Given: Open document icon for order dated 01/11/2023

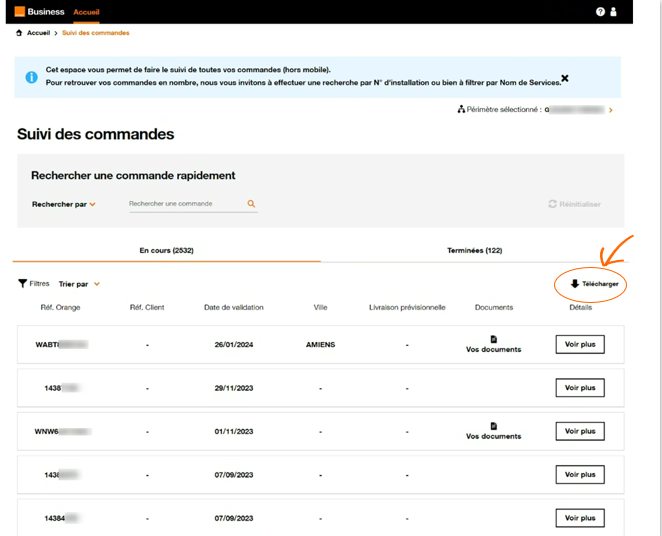Looking at the screenshot, I should click(493, 426).
